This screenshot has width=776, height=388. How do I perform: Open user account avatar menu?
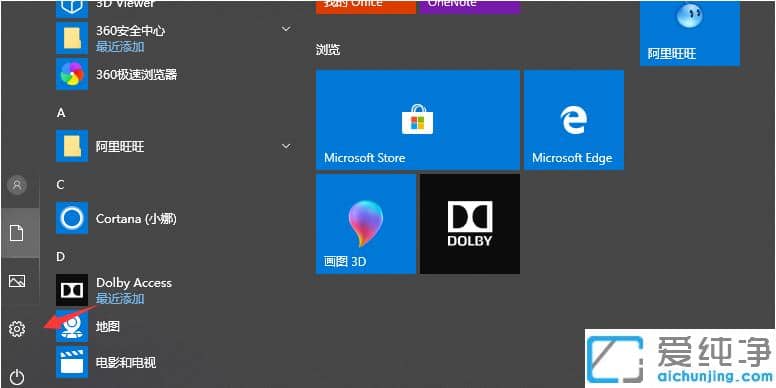(x=17, y=185)
